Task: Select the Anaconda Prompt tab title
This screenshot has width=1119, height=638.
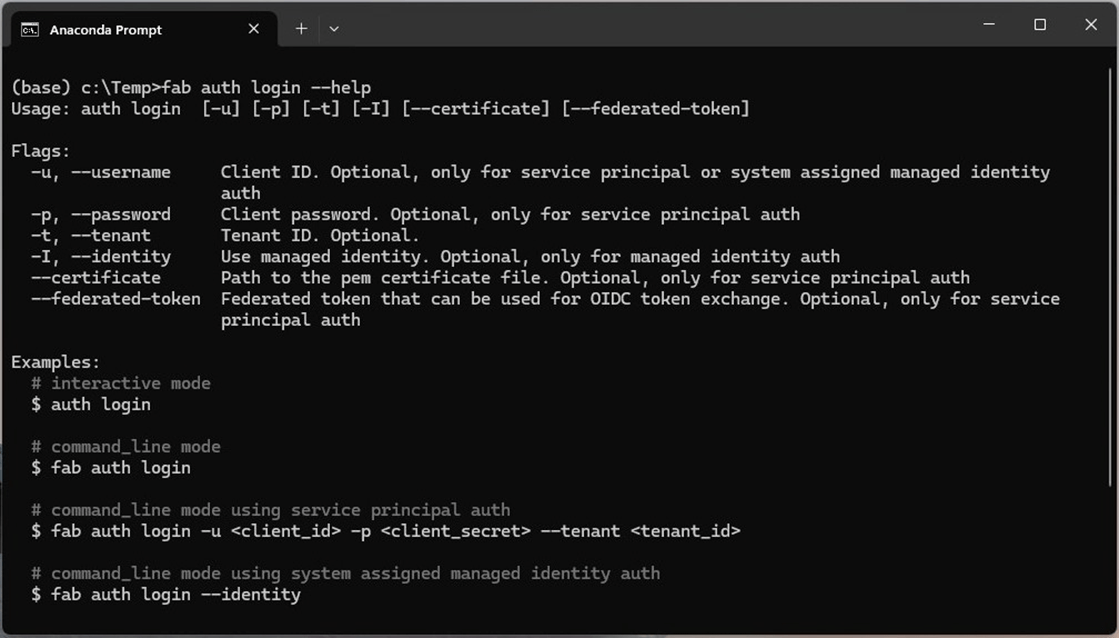Action: click(x=106, y=30)
